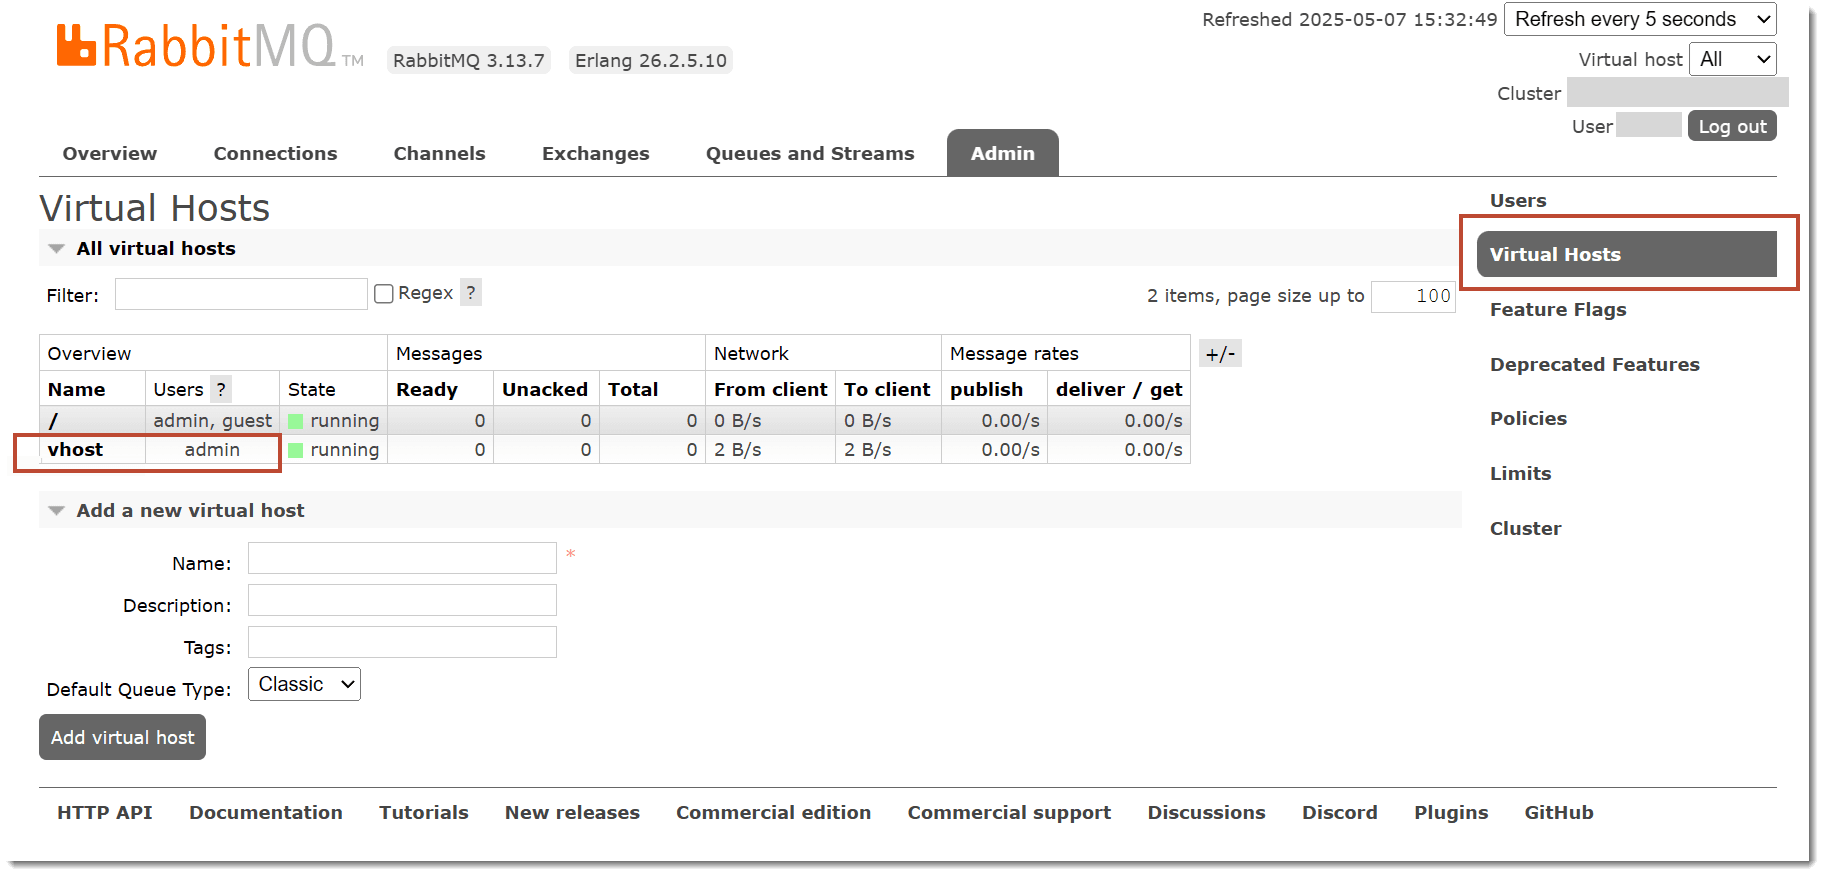Open the New releases footer link
Image resolution: width=1824 pixels, height=876 pixels.
(x=572, y=812)
